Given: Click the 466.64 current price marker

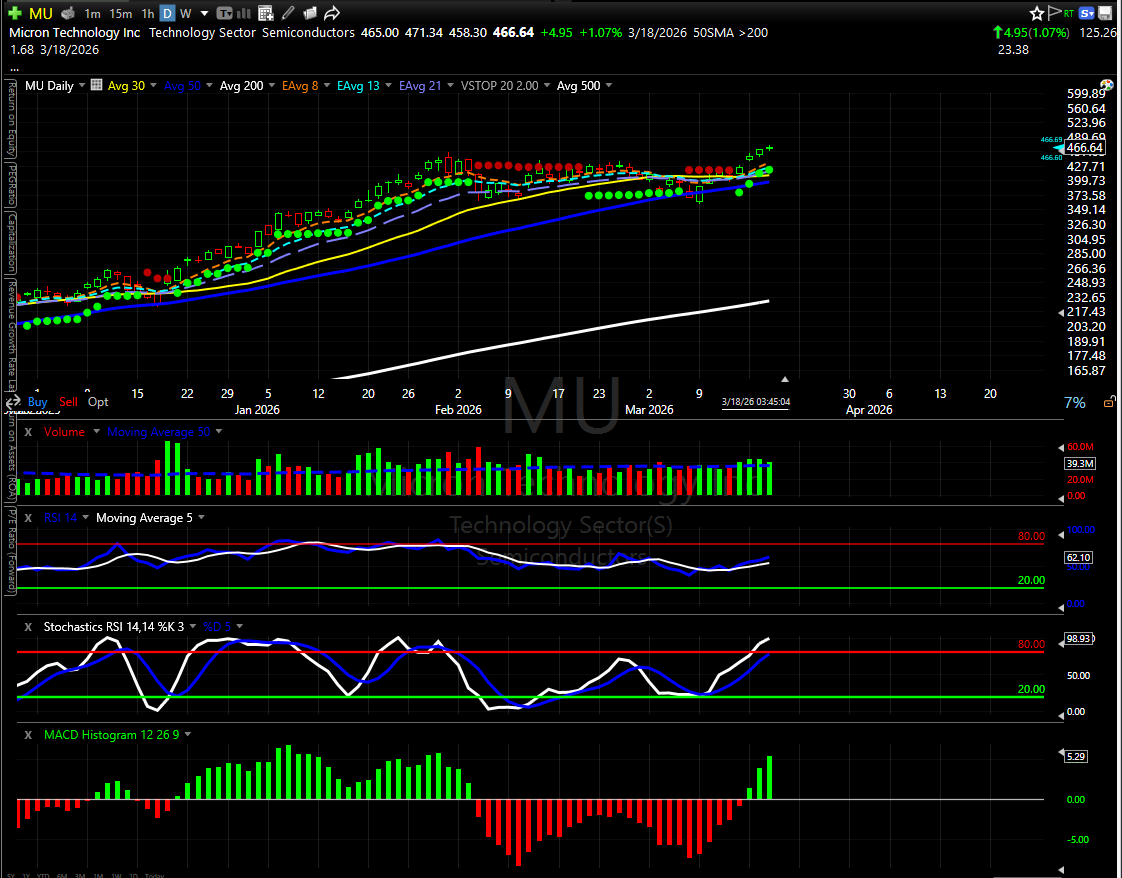Looking at the screenshot, I should point(1084,148).
